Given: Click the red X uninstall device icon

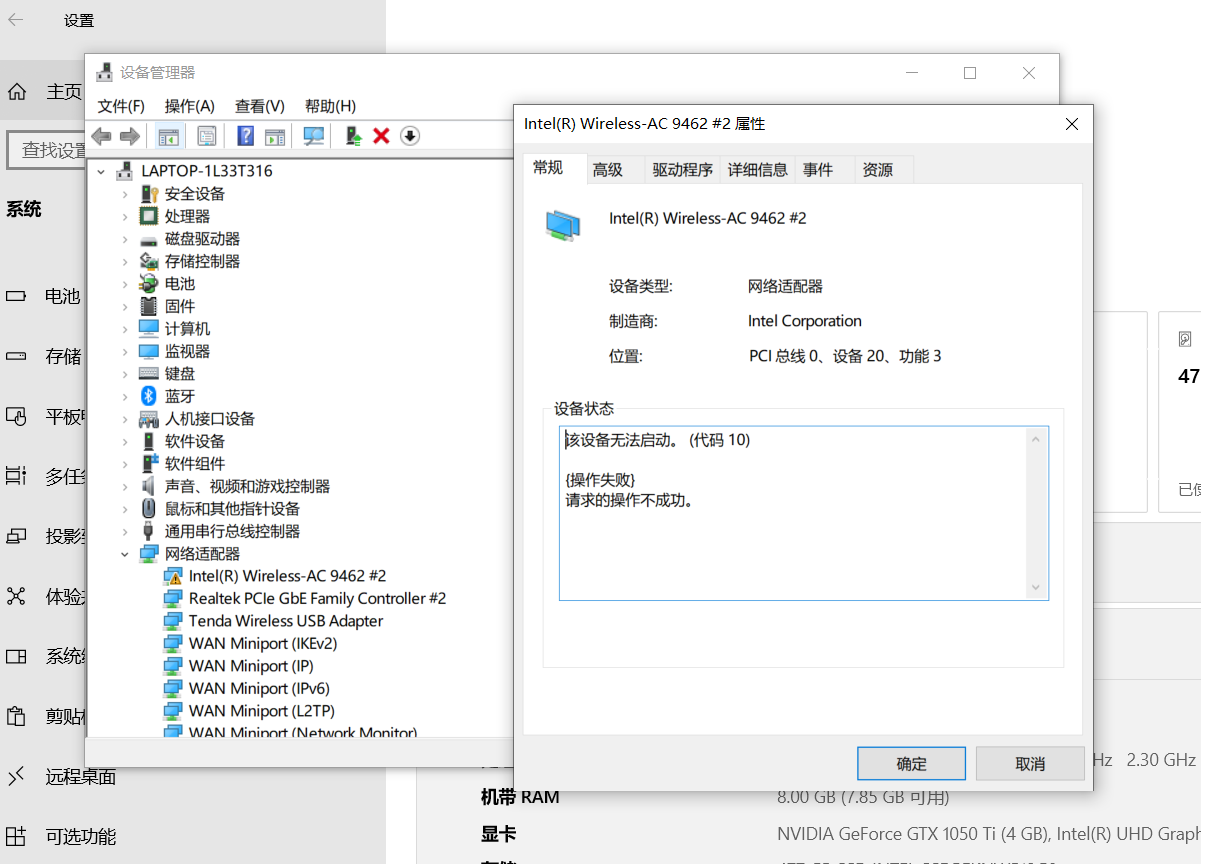Looking at the screenshot, I should click(x=381, y=136).
